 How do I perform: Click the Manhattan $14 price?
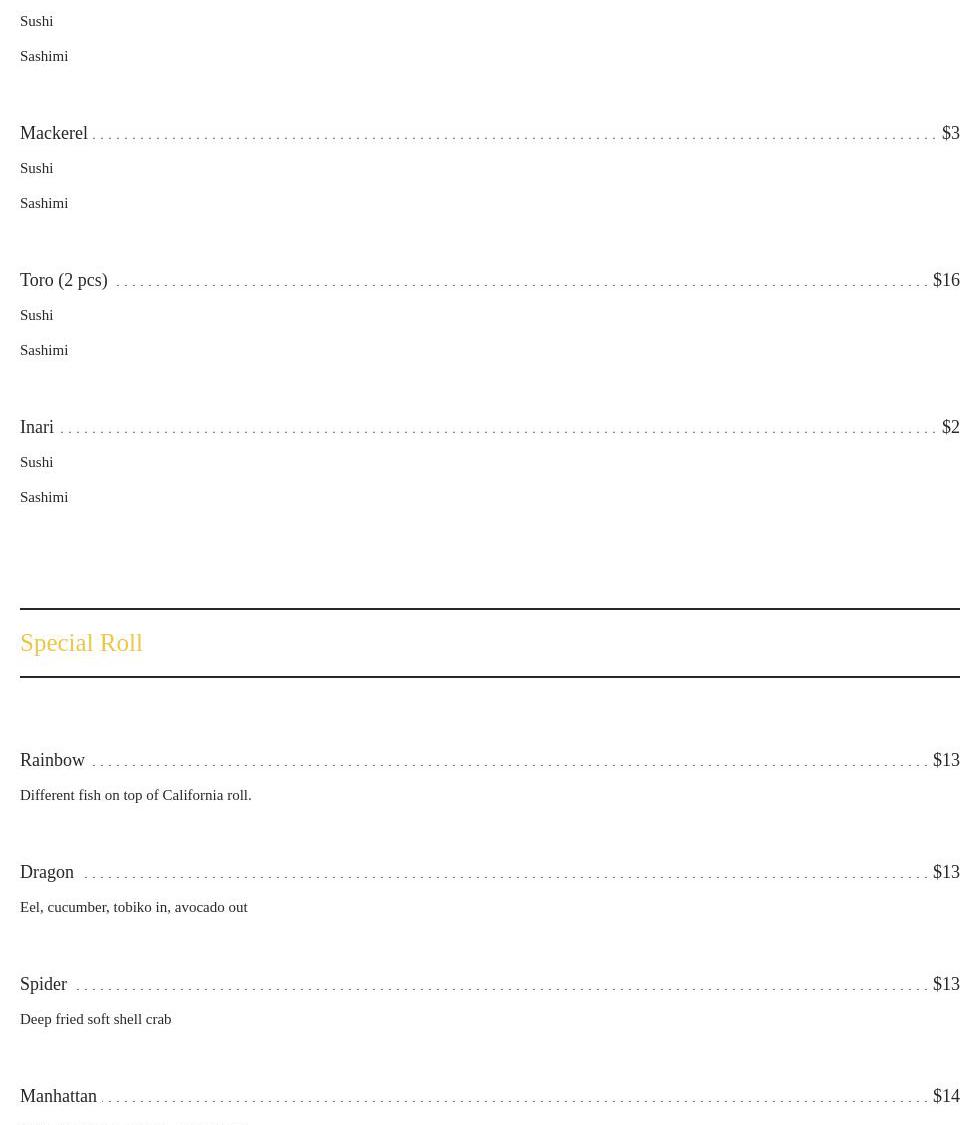(946, 1096)
